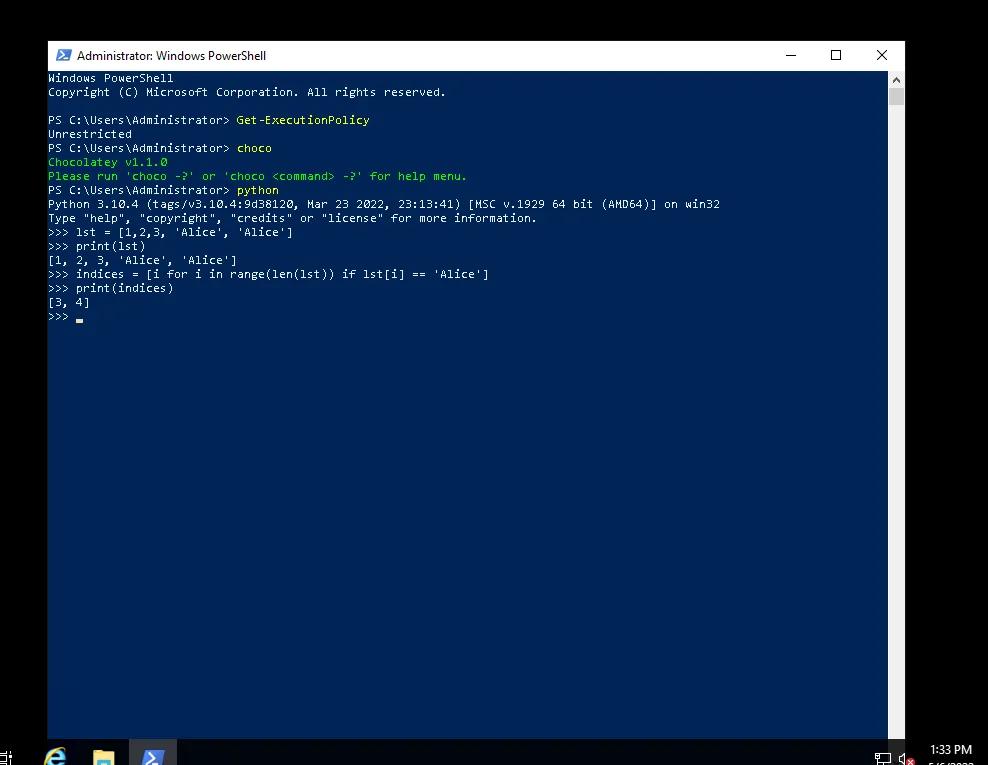Open File Explorer from the taskbar
Screen dimensions: 988x765
(x=104, y=757)
